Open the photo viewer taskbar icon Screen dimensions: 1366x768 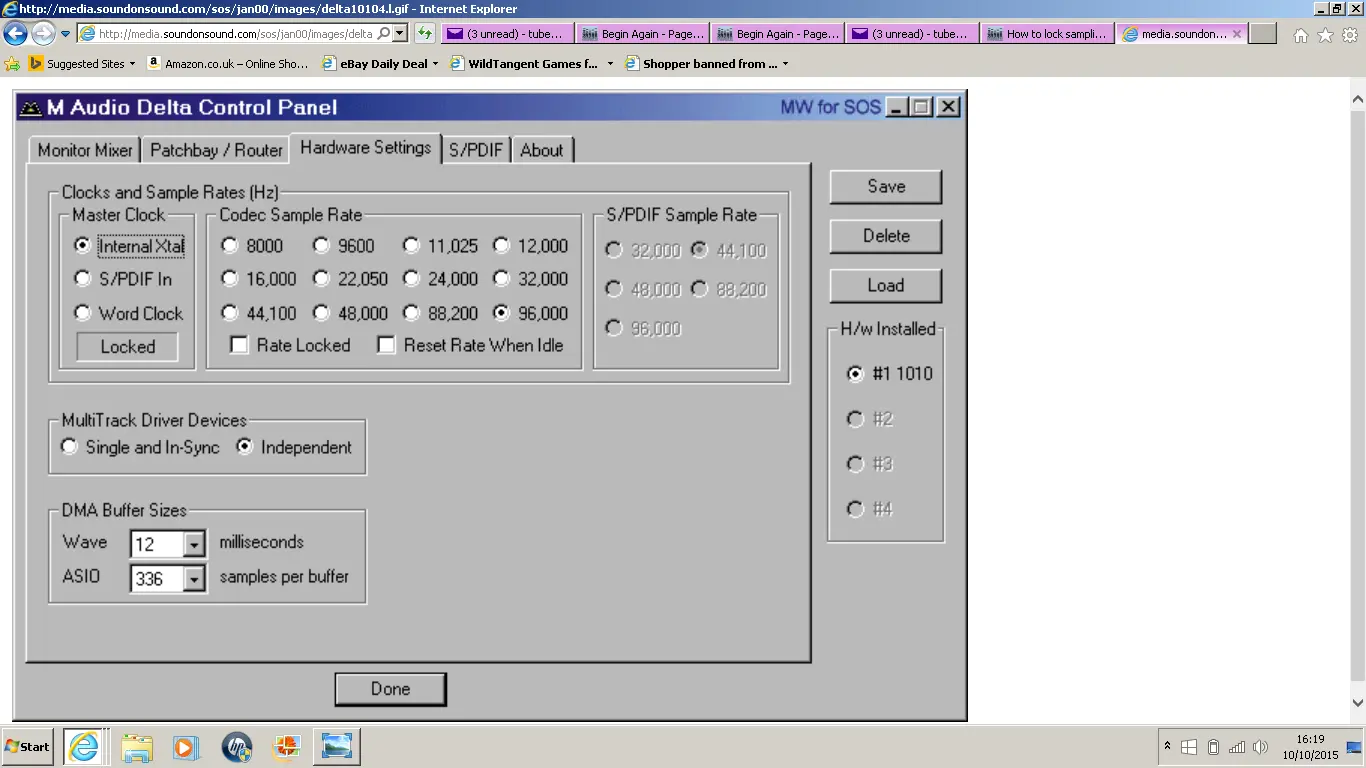click(x=337, y=747)
